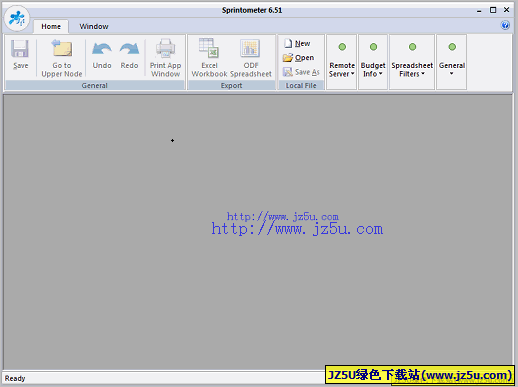This screenshot has width=518, height=387.
Task: Switch to the Home ribbon tab
Action: point(51,26)
